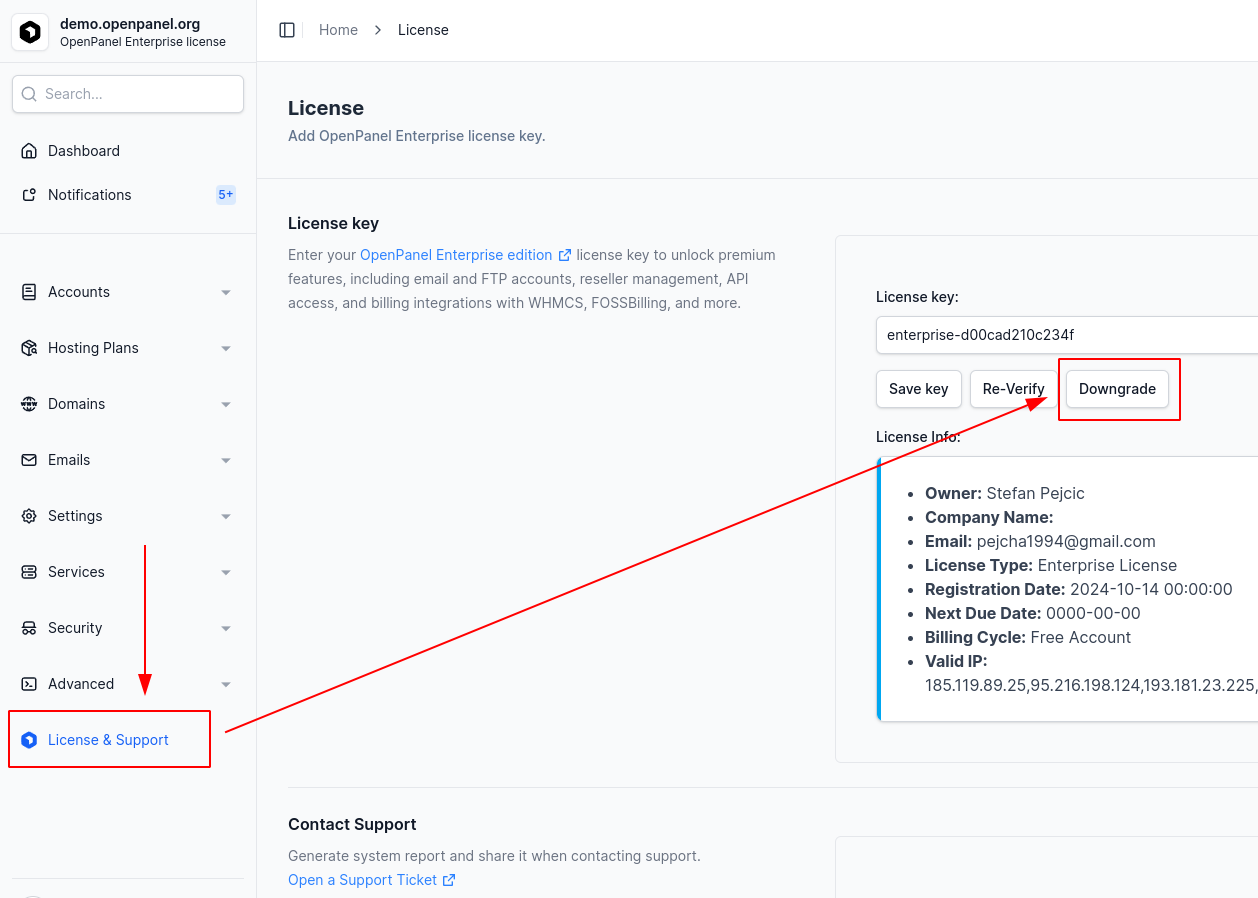Screen dimensions: 1258x898
Task: Click the 5+ notifications badge
Action: click(x=226, y=195)
